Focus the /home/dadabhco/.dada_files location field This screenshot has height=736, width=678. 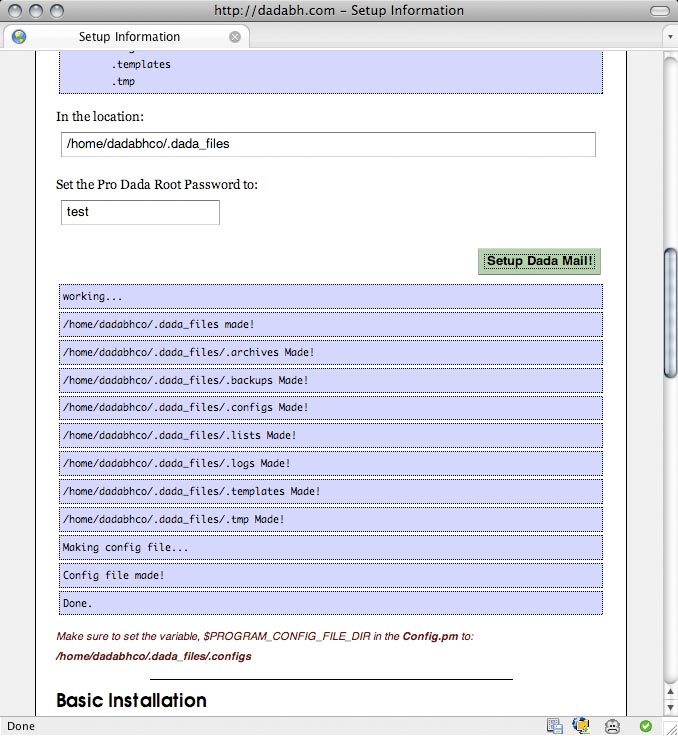[x=328, y=144]
